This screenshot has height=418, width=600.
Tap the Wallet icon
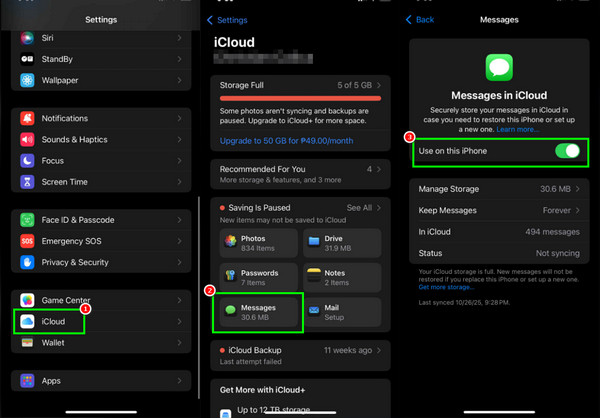click(27, 343)
